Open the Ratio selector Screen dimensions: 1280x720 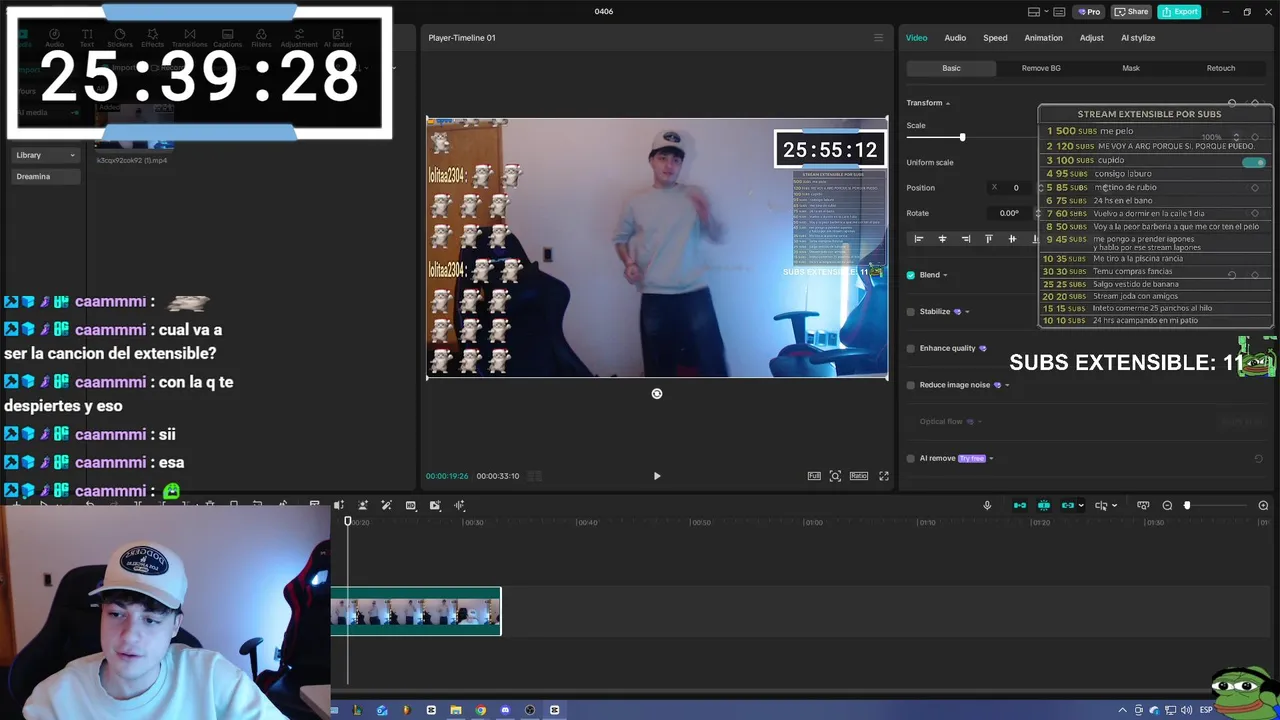pos(859,476)
